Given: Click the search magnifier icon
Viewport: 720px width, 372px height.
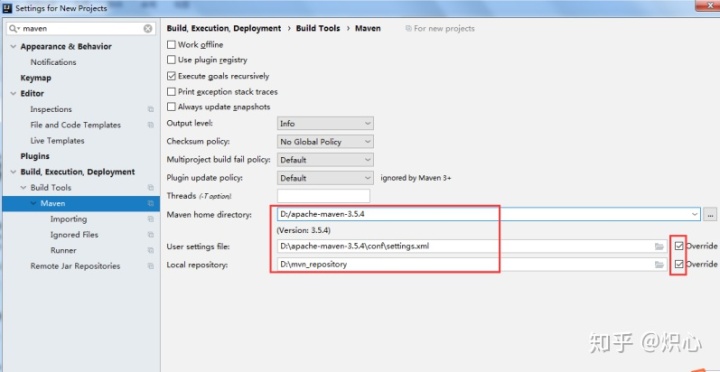Looking at the screenshot, I should pyautogui.click(x=13, y=28).
